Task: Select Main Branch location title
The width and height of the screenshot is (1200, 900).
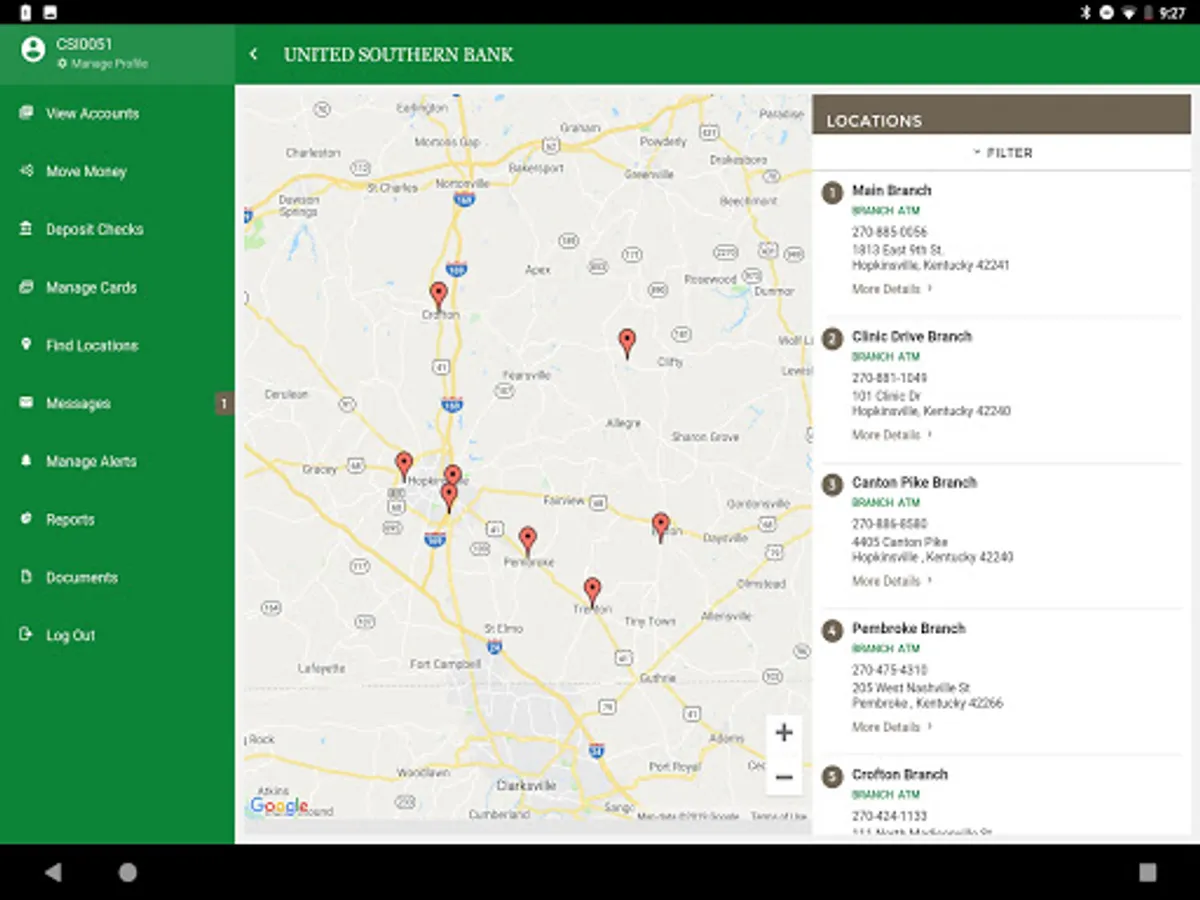Action: coord(891,190)
